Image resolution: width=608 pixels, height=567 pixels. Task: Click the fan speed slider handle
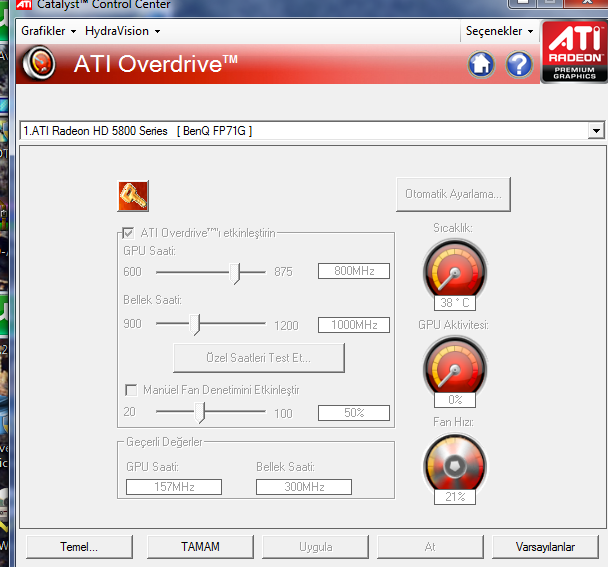click(x=199, y=413)
